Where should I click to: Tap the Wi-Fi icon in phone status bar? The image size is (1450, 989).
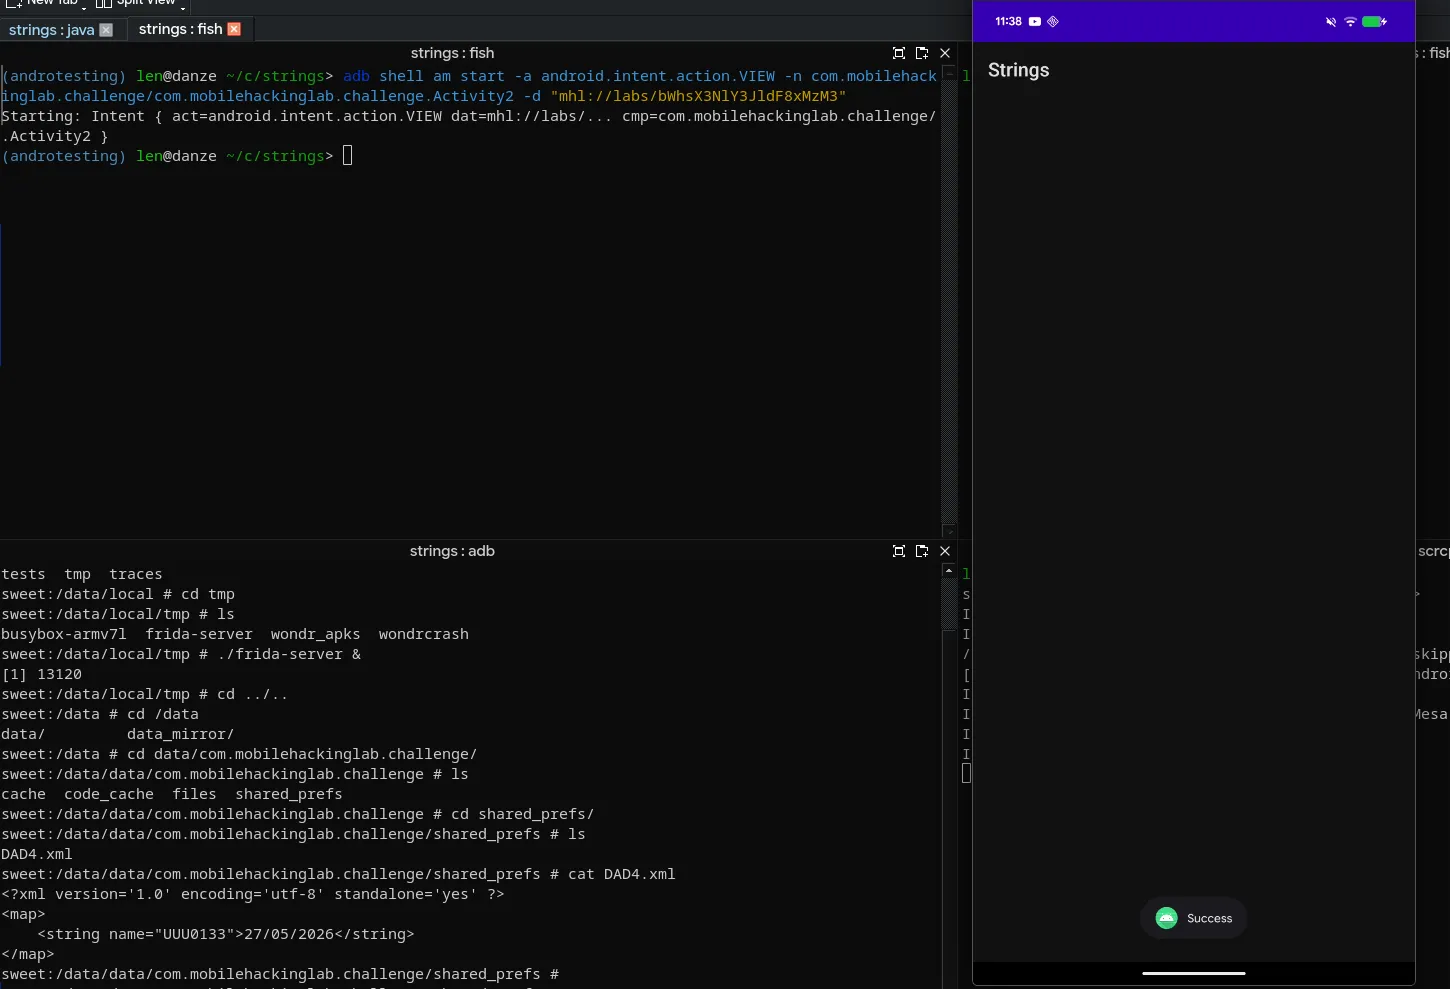[x=1350, y=21]
